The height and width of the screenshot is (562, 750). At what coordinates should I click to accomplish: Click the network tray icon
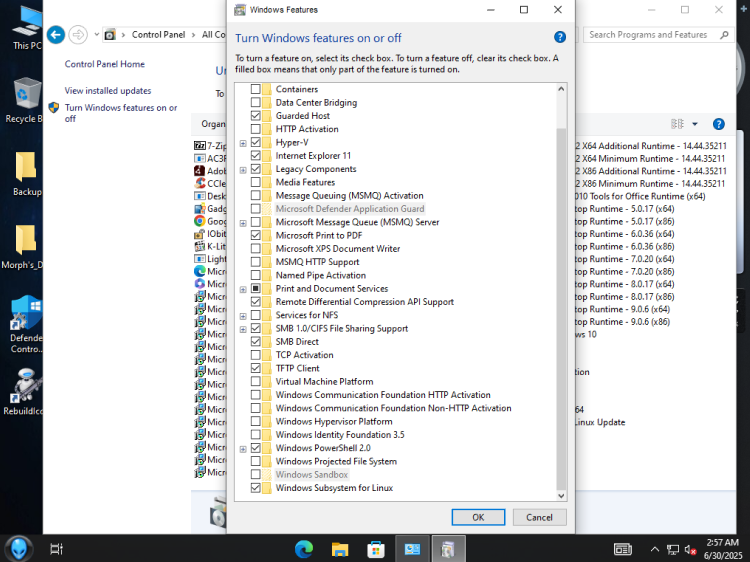click(x=673, y=550)
